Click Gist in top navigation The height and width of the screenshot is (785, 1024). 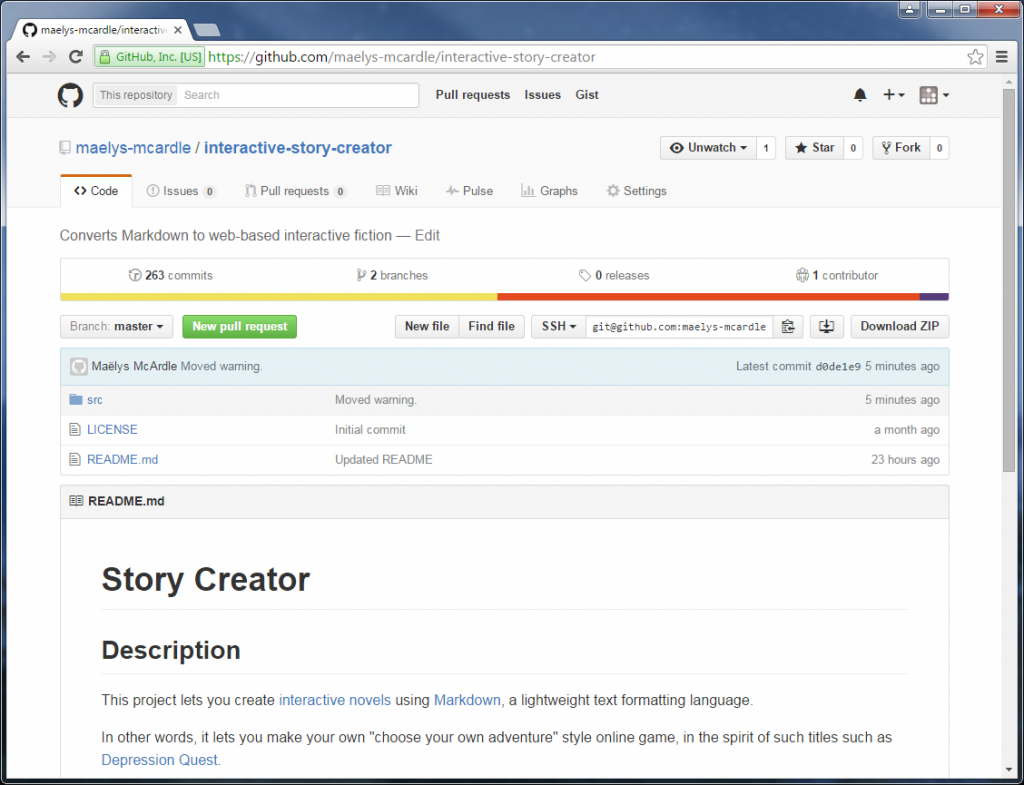pos(586,95)
